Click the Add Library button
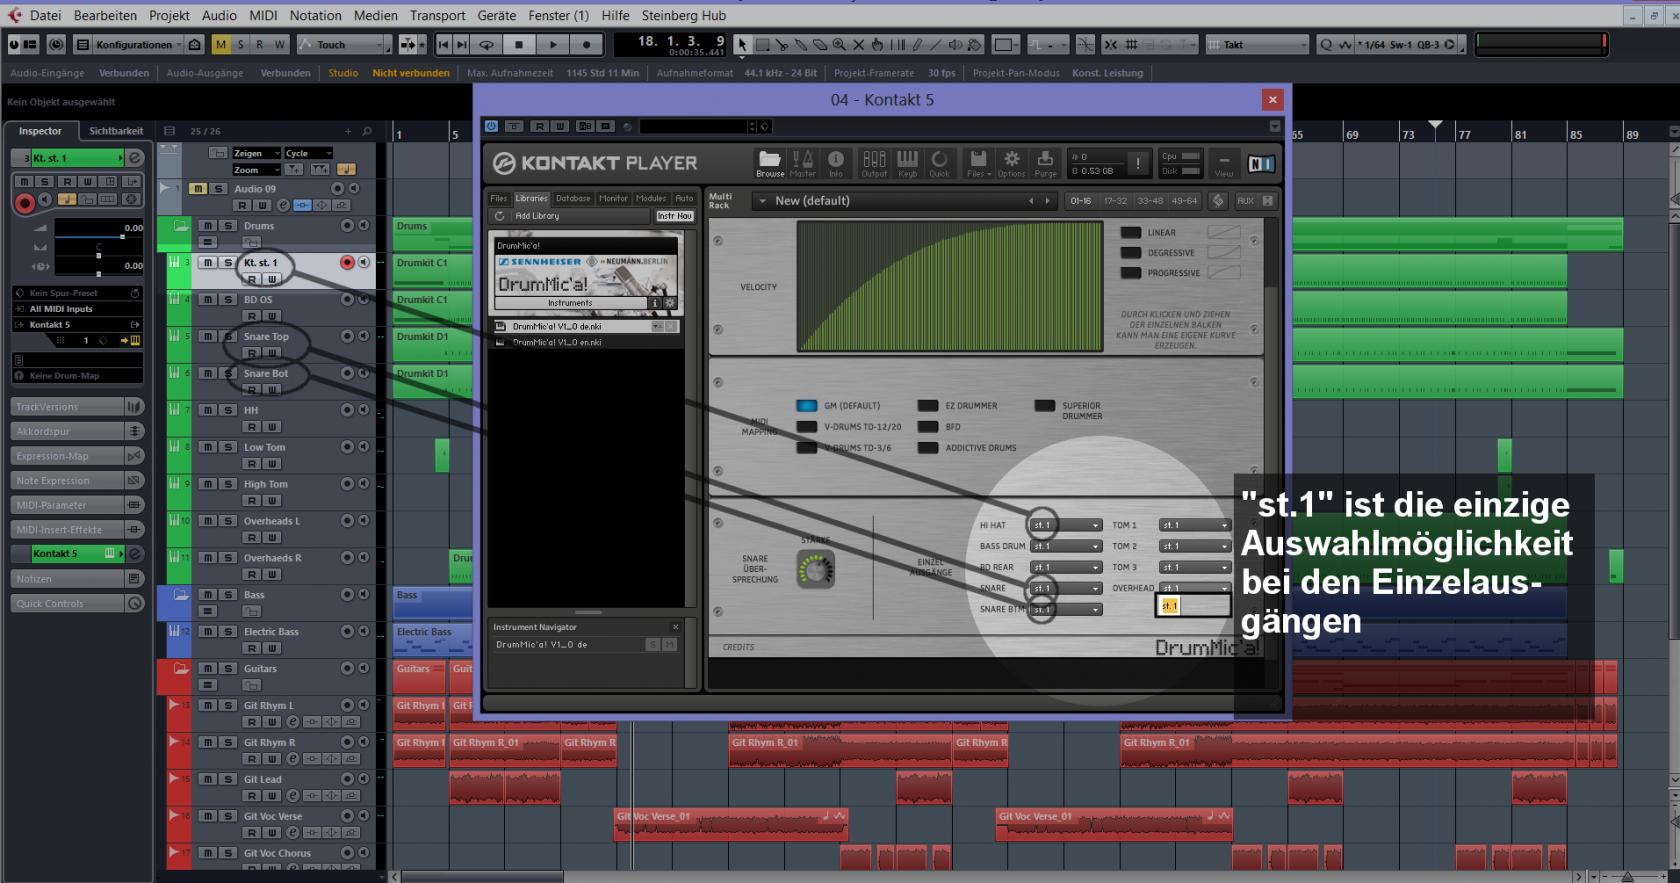 pyautogui.click(x=537, y=216)
